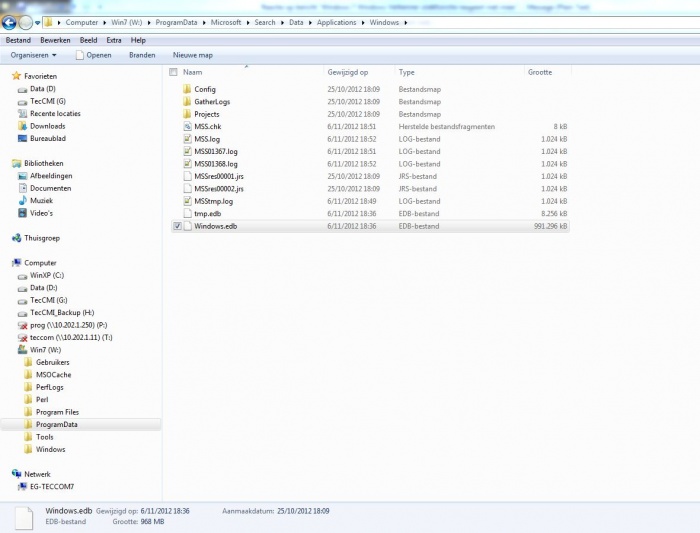The height and width of the screenshot is (533, 700).
Task: Select the Config folder icon
Action: 187,89
